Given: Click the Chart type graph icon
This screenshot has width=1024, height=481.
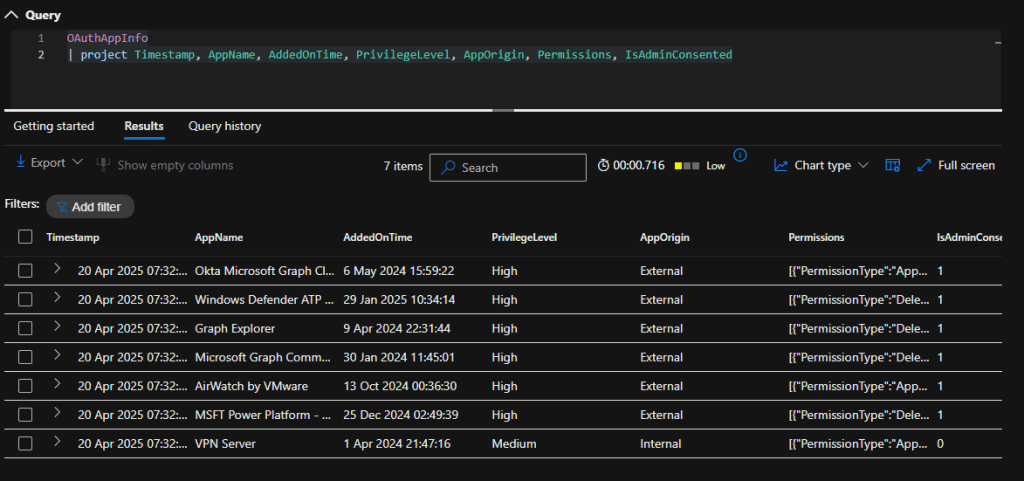Looking at the screenshot, I should (x=781, y=165).
